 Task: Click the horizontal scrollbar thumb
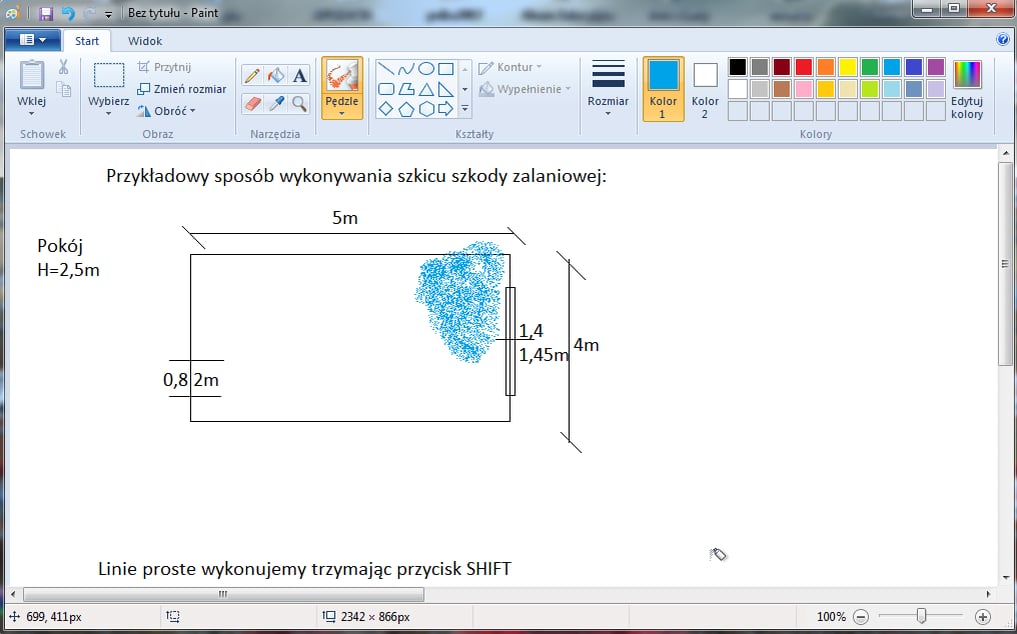pos(224,594)
